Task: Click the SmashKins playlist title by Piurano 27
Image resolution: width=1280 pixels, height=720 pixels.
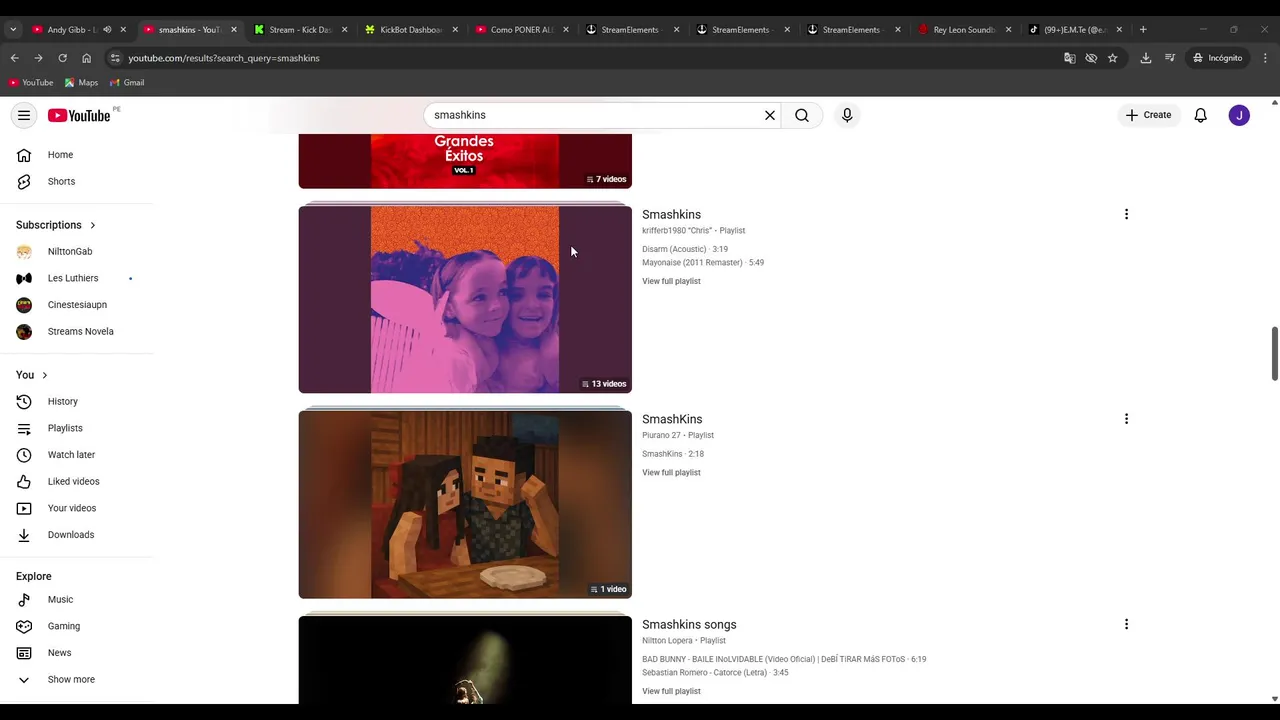Action: (672, 420)
